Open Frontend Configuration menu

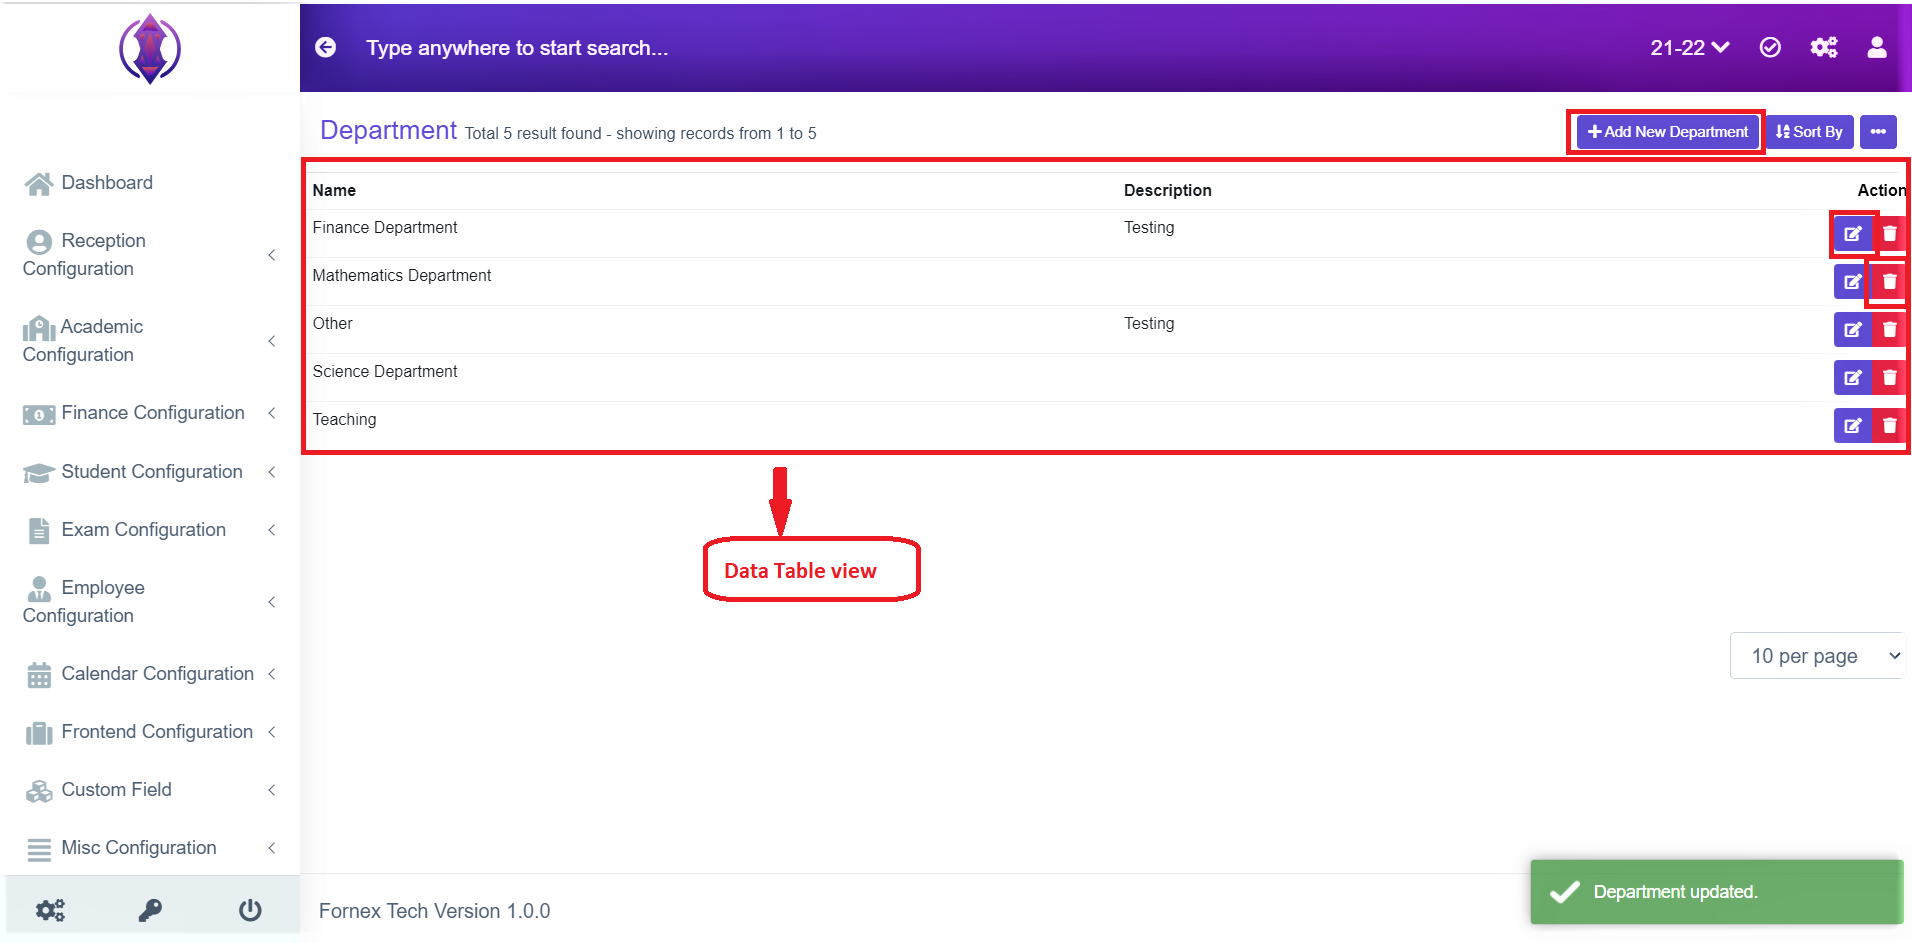tap(150, 732)
